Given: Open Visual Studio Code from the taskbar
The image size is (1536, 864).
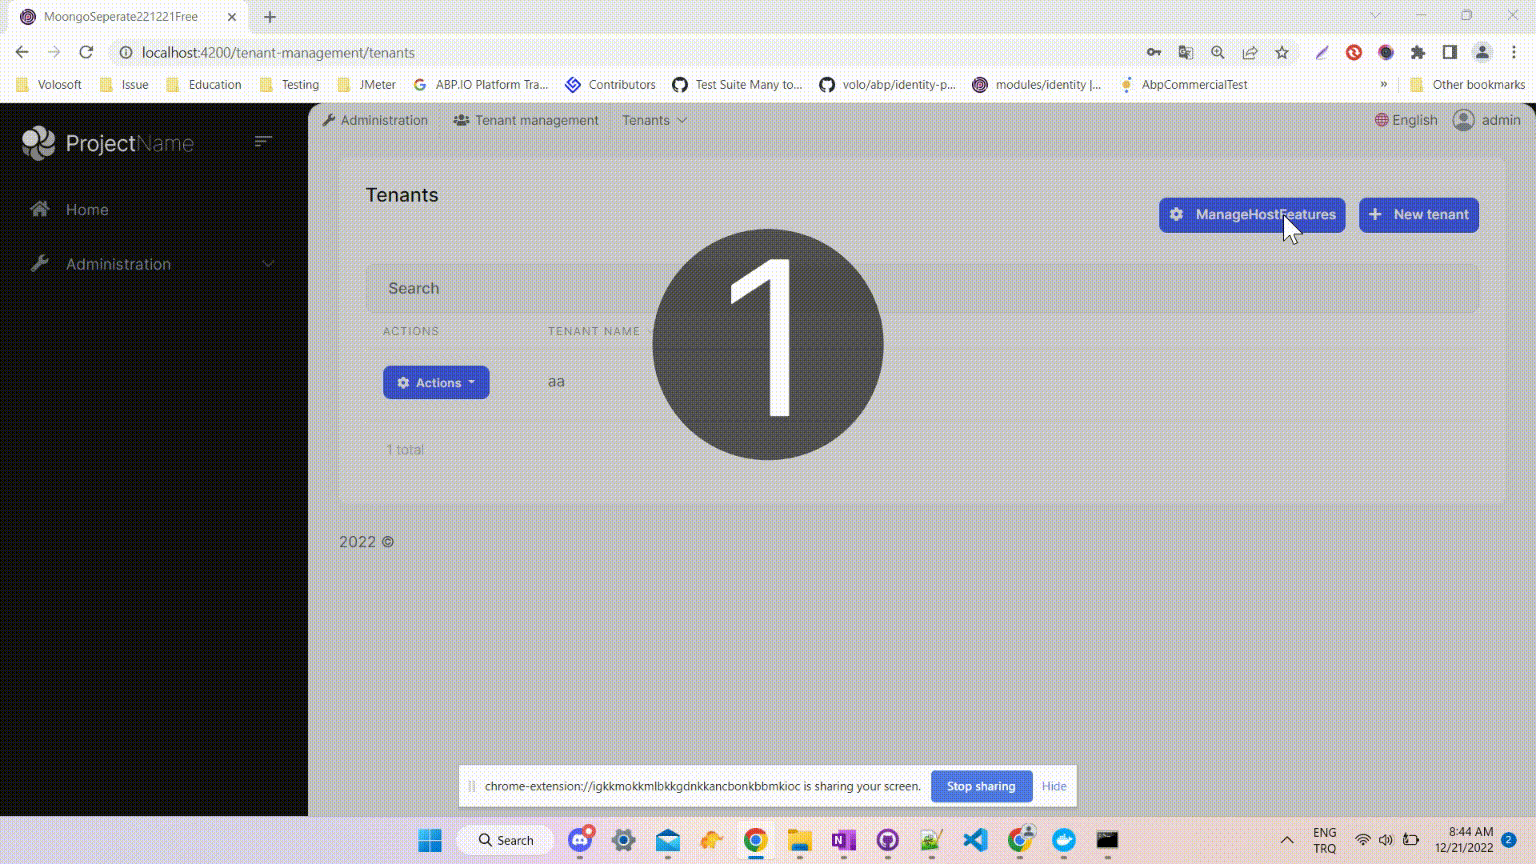Looking at the screenshot, I should point(975,840).
